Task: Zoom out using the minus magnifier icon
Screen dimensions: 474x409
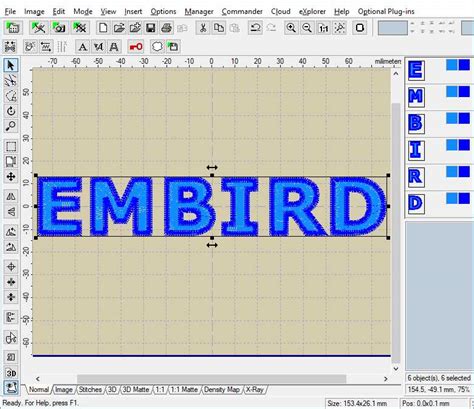Action: coord(307,28)
